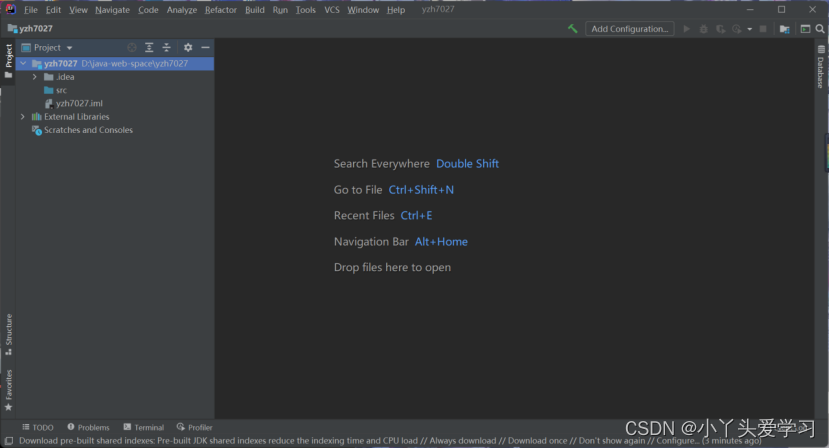The height and width of the screenshot is (448, 830).
Task: Open the Terminal tool window
Action: click(x=143, y=427)
